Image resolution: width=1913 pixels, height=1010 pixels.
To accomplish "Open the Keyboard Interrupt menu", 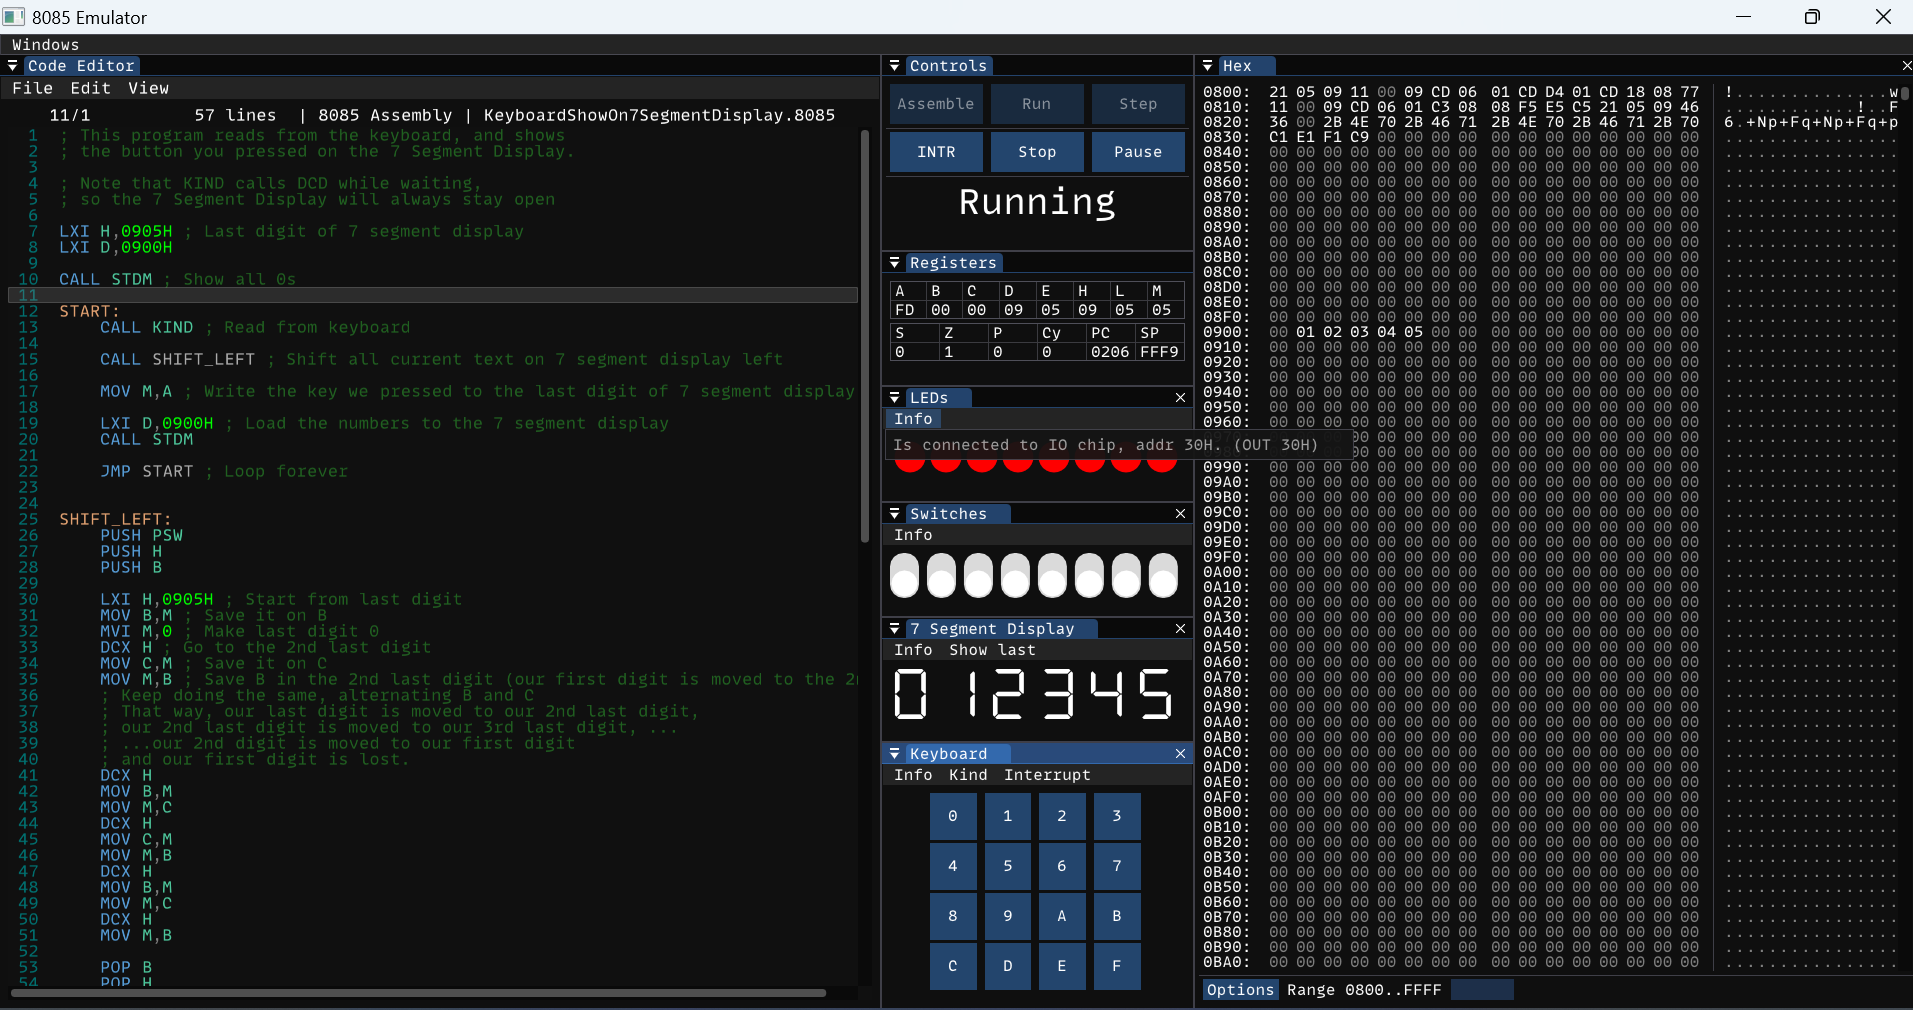I will (x=1047, y=775).
